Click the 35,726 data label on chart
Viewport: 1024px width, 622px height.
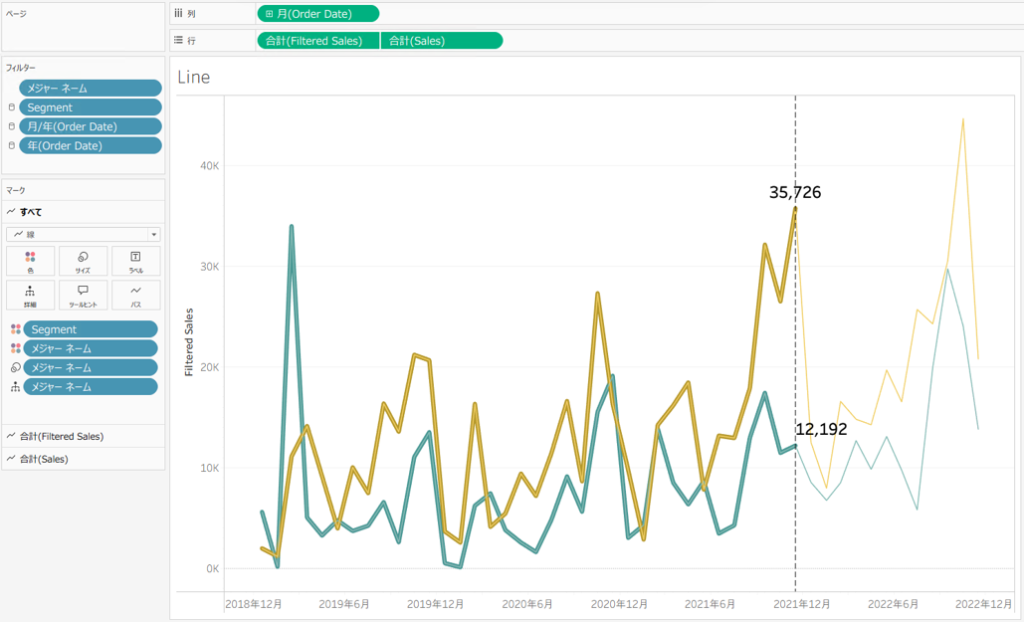point(795,193)
